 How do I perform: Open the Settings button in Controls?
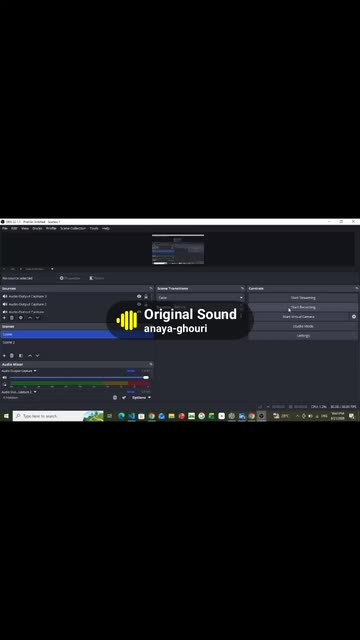click(x=303, y=336)
